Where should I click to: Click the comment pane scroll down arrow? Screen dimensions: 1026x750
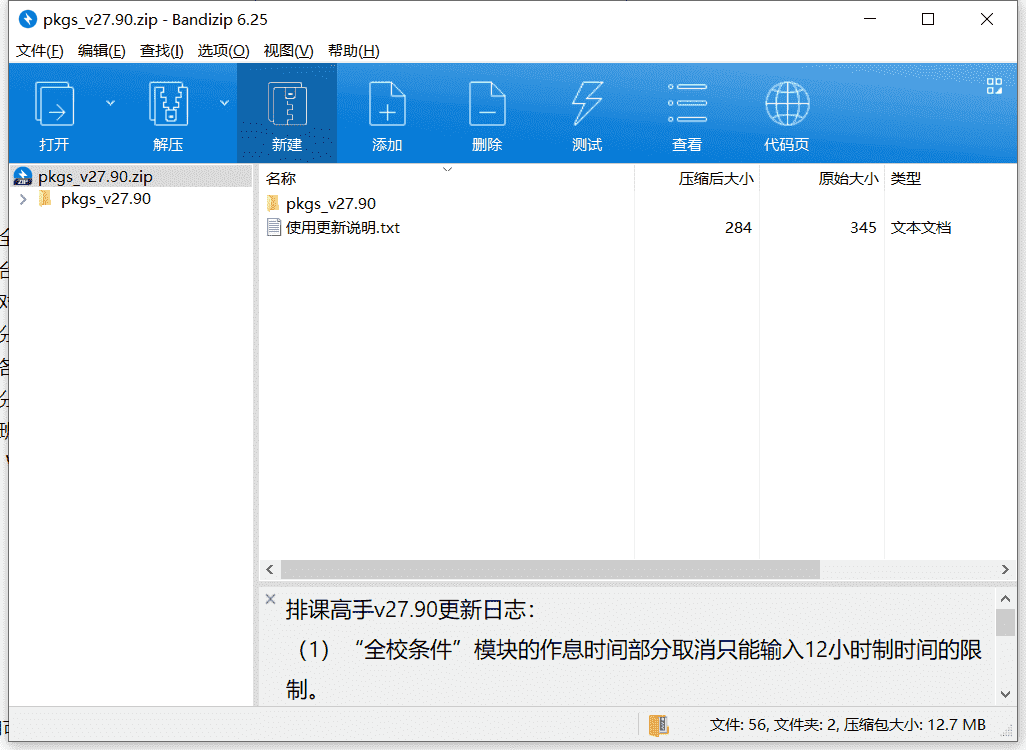pos(1006,694)
